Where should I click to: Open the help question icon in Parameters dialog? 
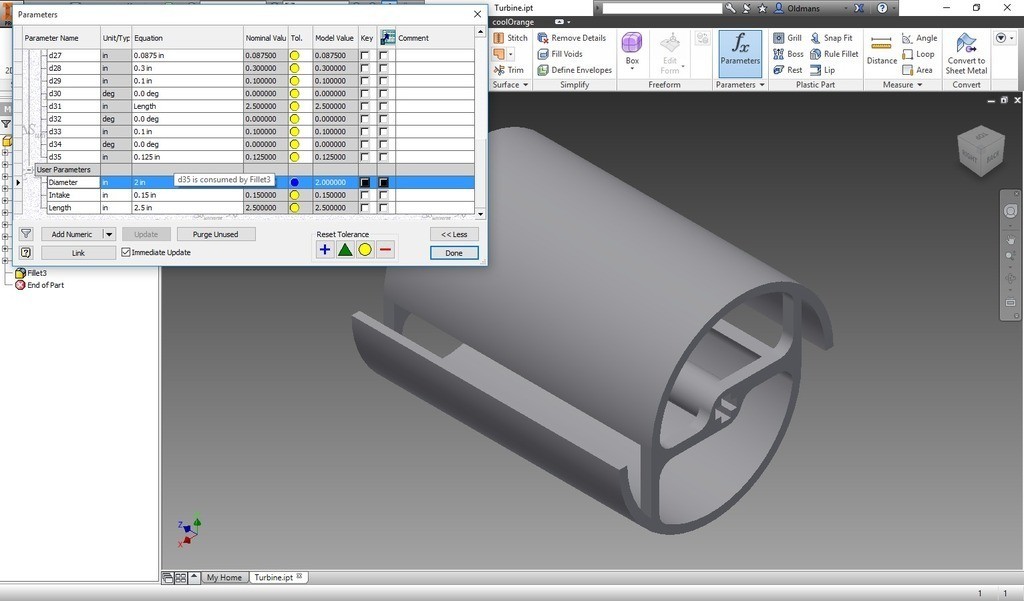(x=26, y=252)
